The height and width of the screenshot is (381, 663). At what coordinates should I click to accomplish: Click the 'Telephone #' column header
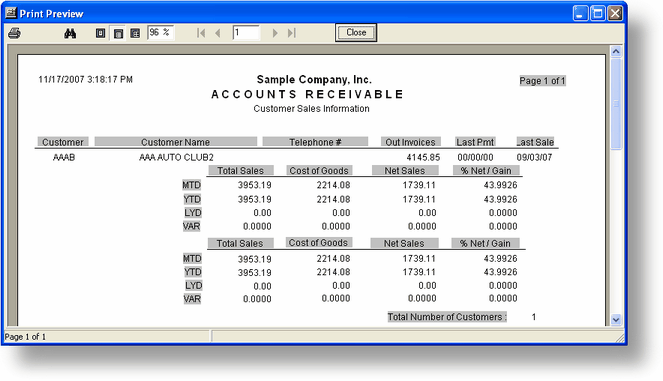tap(315, 142)
